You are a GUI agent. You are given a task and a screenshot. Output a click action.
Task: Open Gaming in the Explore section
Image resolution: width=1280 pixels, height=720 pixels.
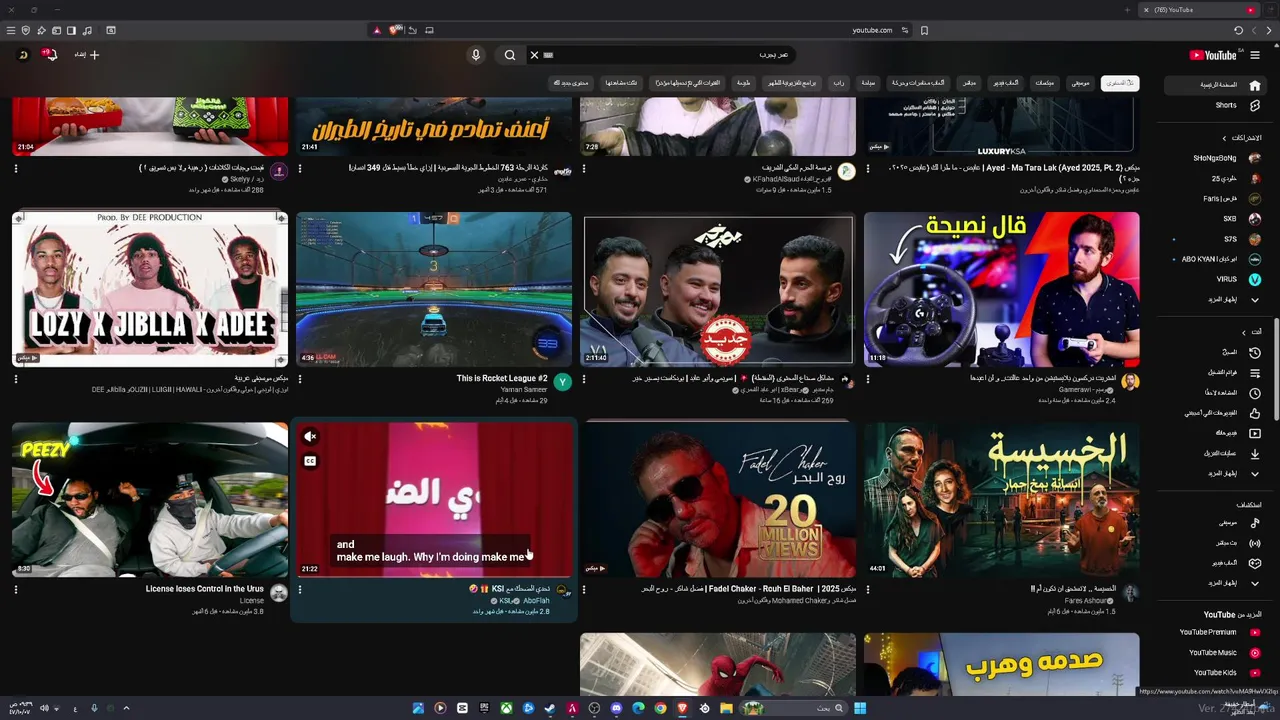coord(1254,563)
